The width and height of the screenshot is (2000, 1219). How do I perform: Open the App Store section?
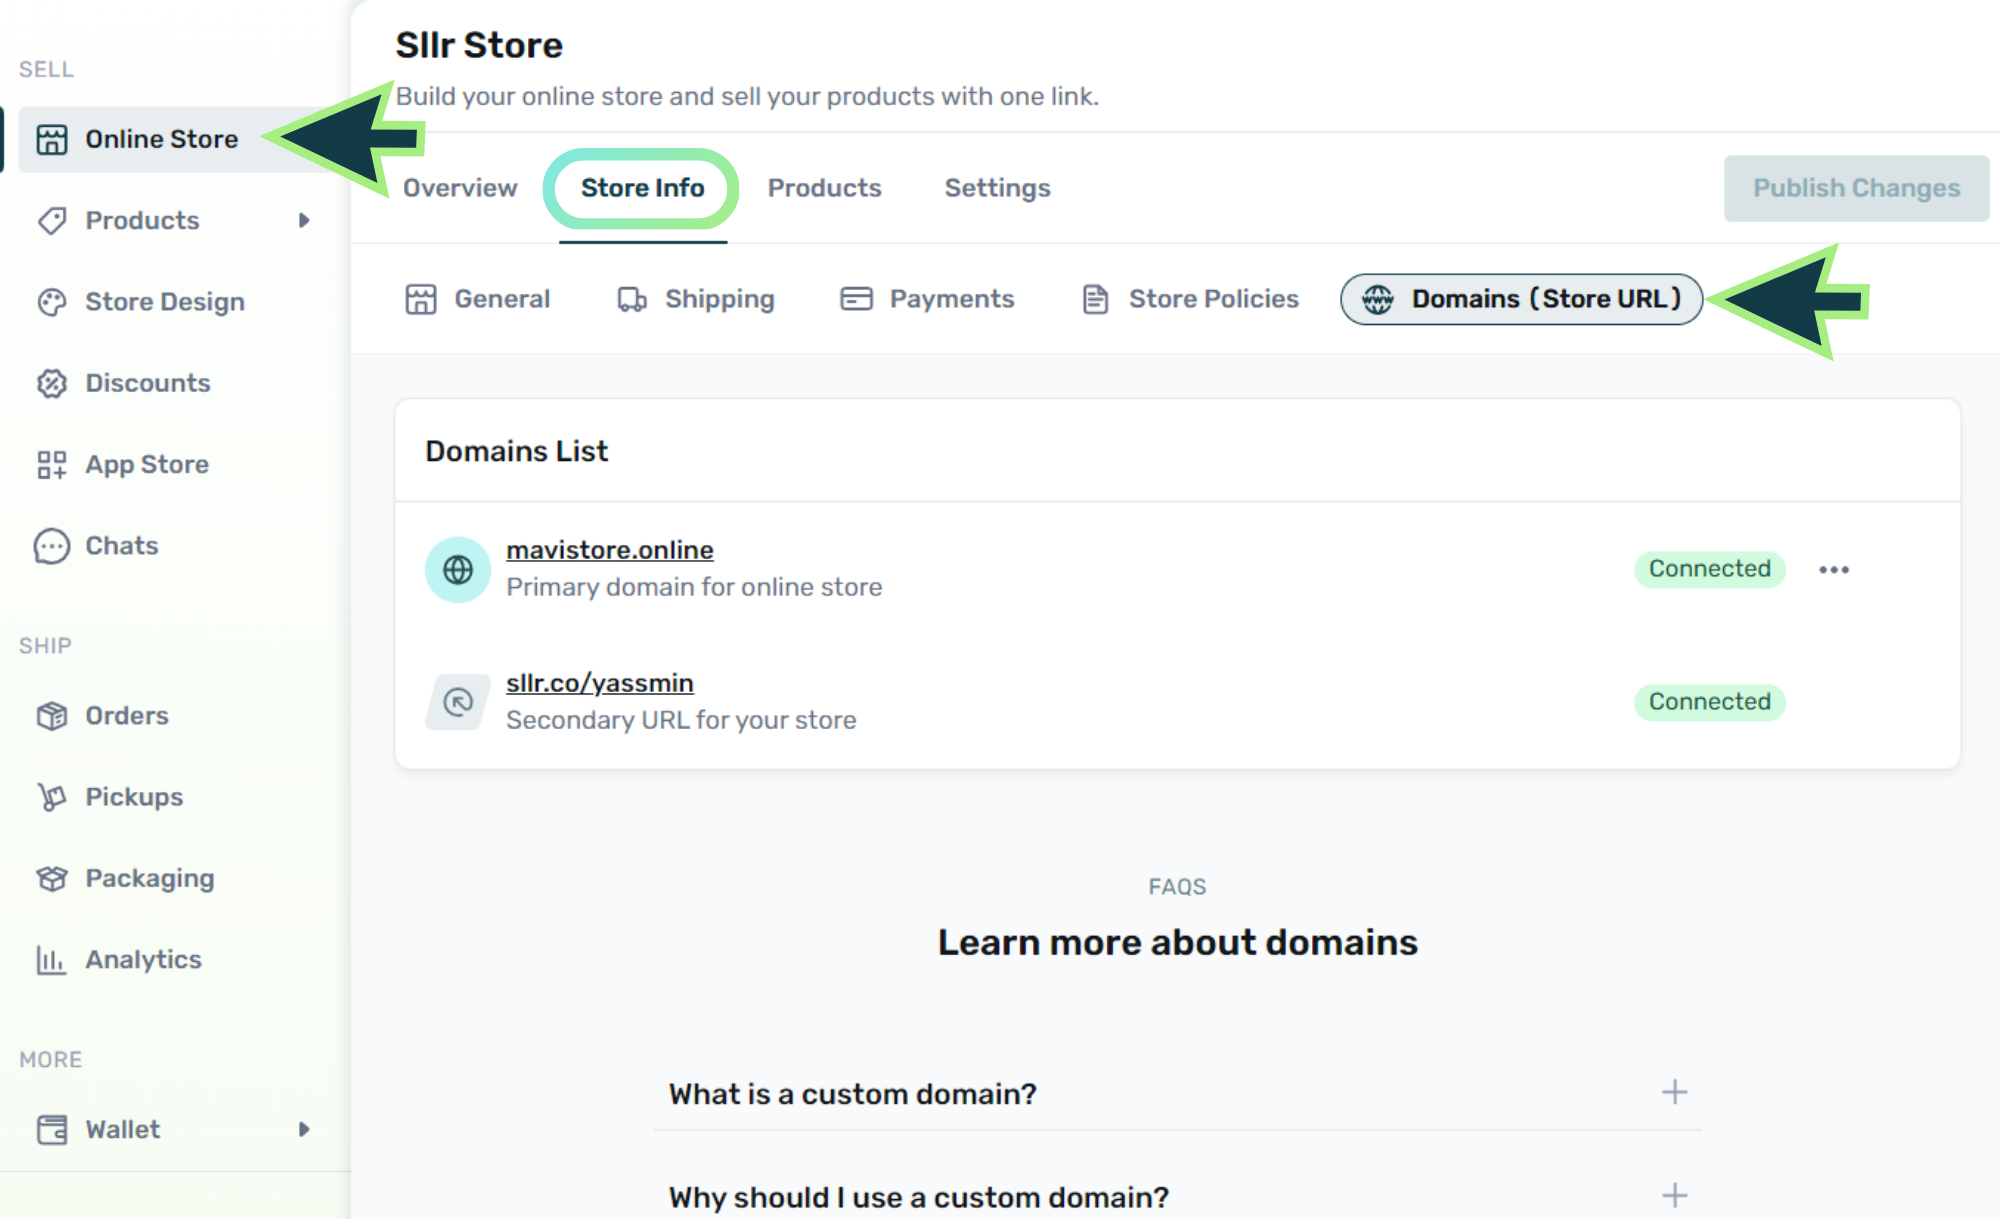pyautogui.click(x=146, y=464)
